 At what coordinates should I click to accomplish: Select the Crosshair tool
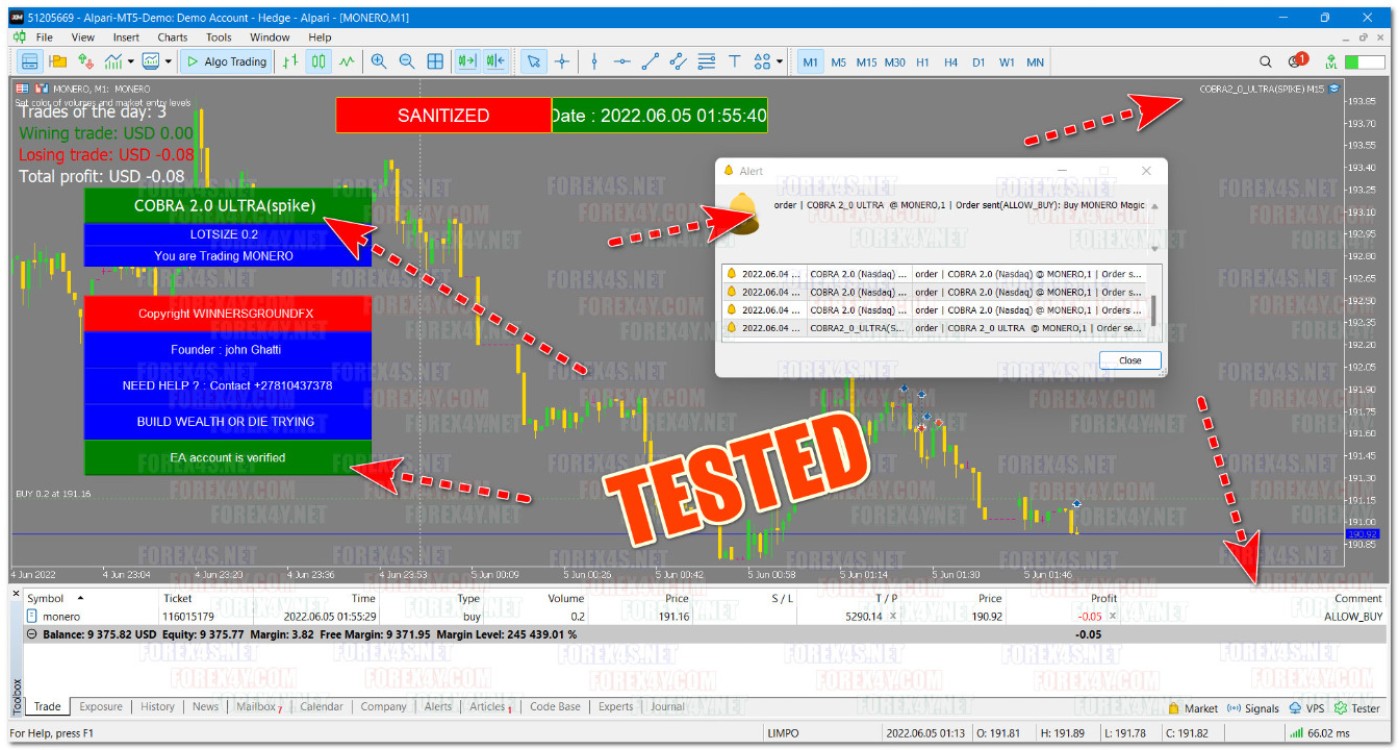click(x=562, y=62)
